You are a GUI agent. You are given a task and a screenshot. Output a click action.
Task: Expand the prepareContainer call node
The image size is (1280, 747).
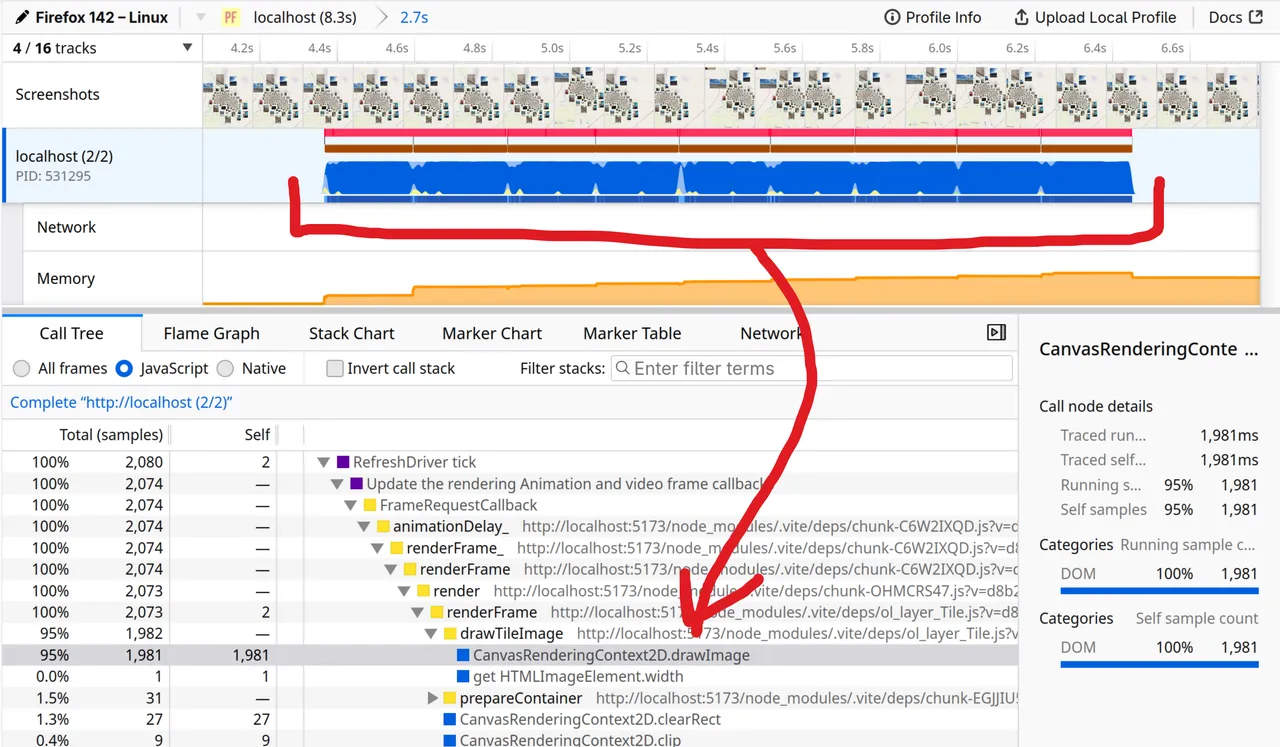click(430, 697)
